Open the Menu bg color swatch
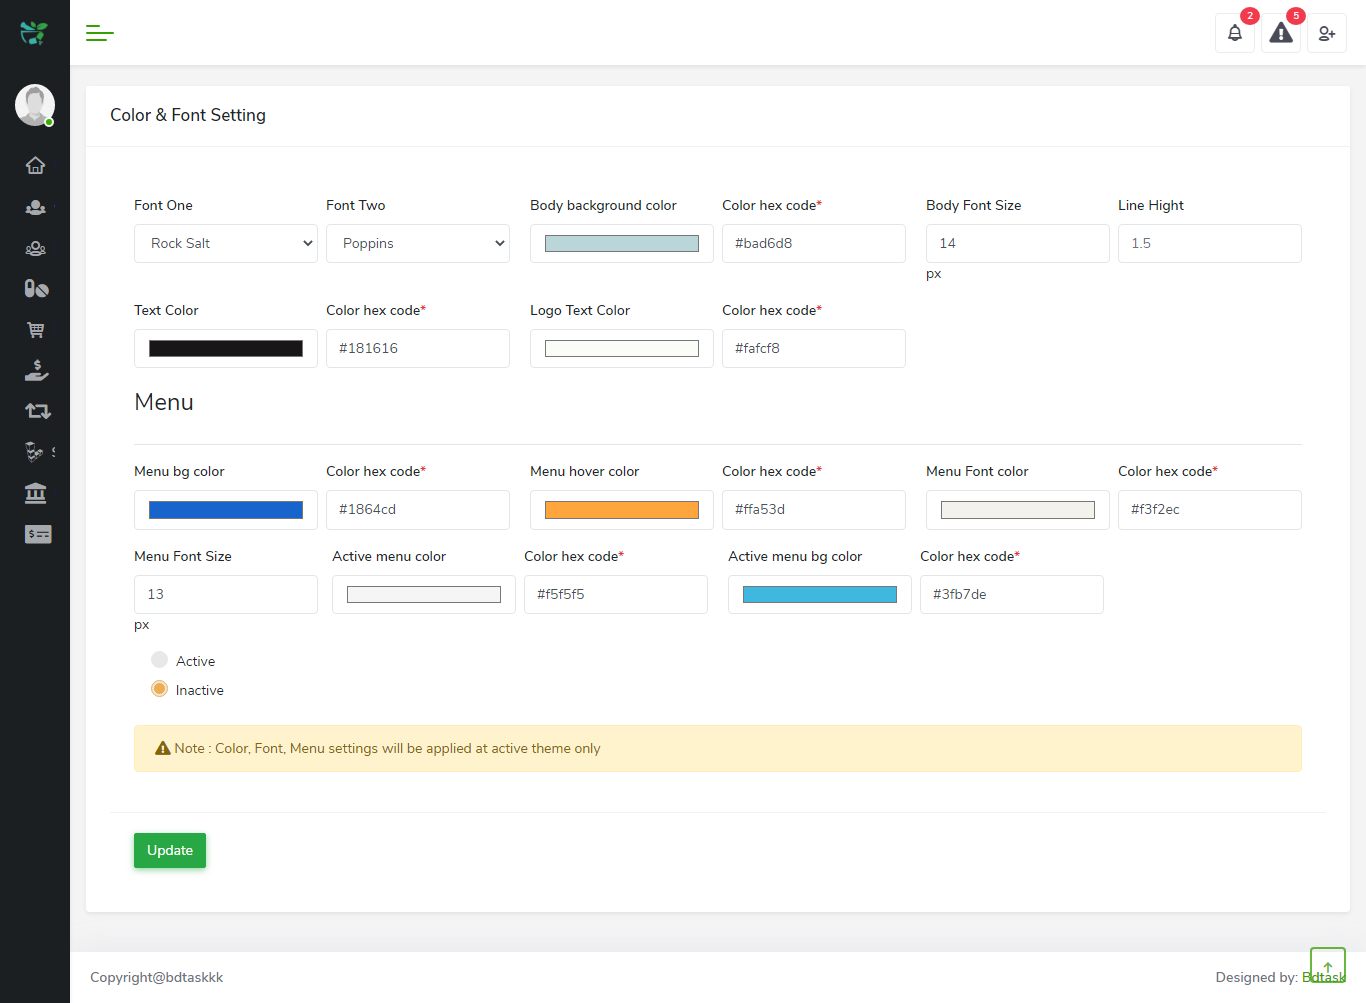1366x1003 pixels. [226, 510]
